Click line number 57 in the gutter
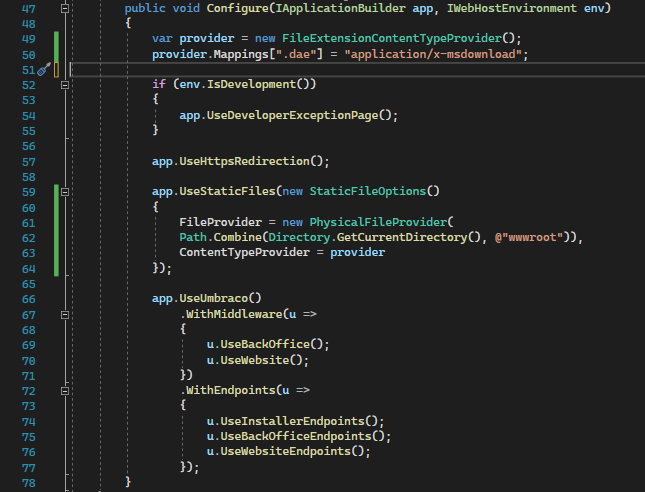The width and height of the screenshot is (645, 492). pos(28,162)
